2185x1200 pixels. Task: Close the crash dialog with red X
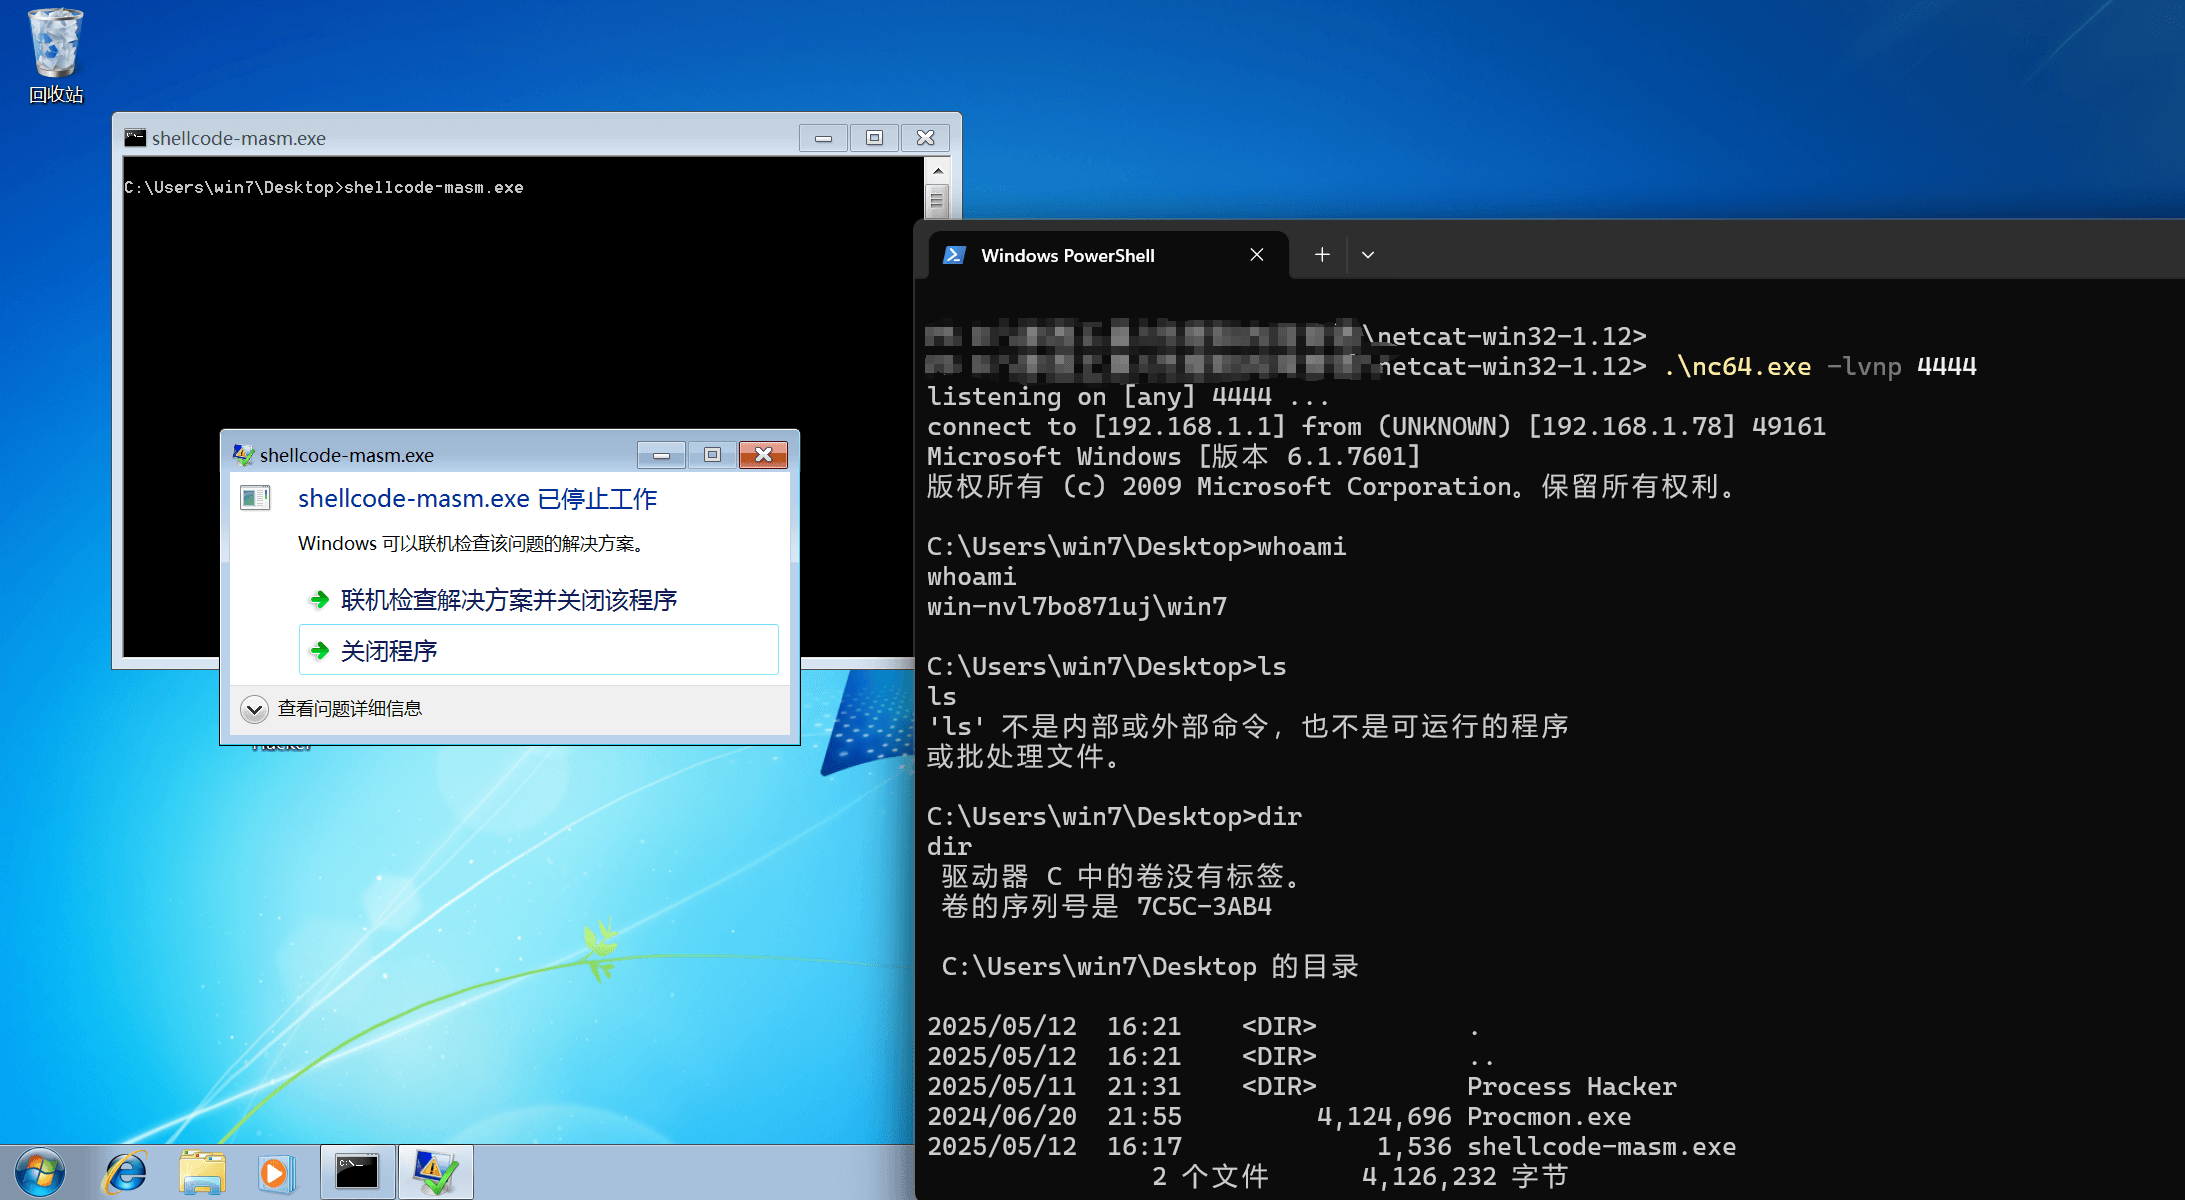[x=763, y=455]
